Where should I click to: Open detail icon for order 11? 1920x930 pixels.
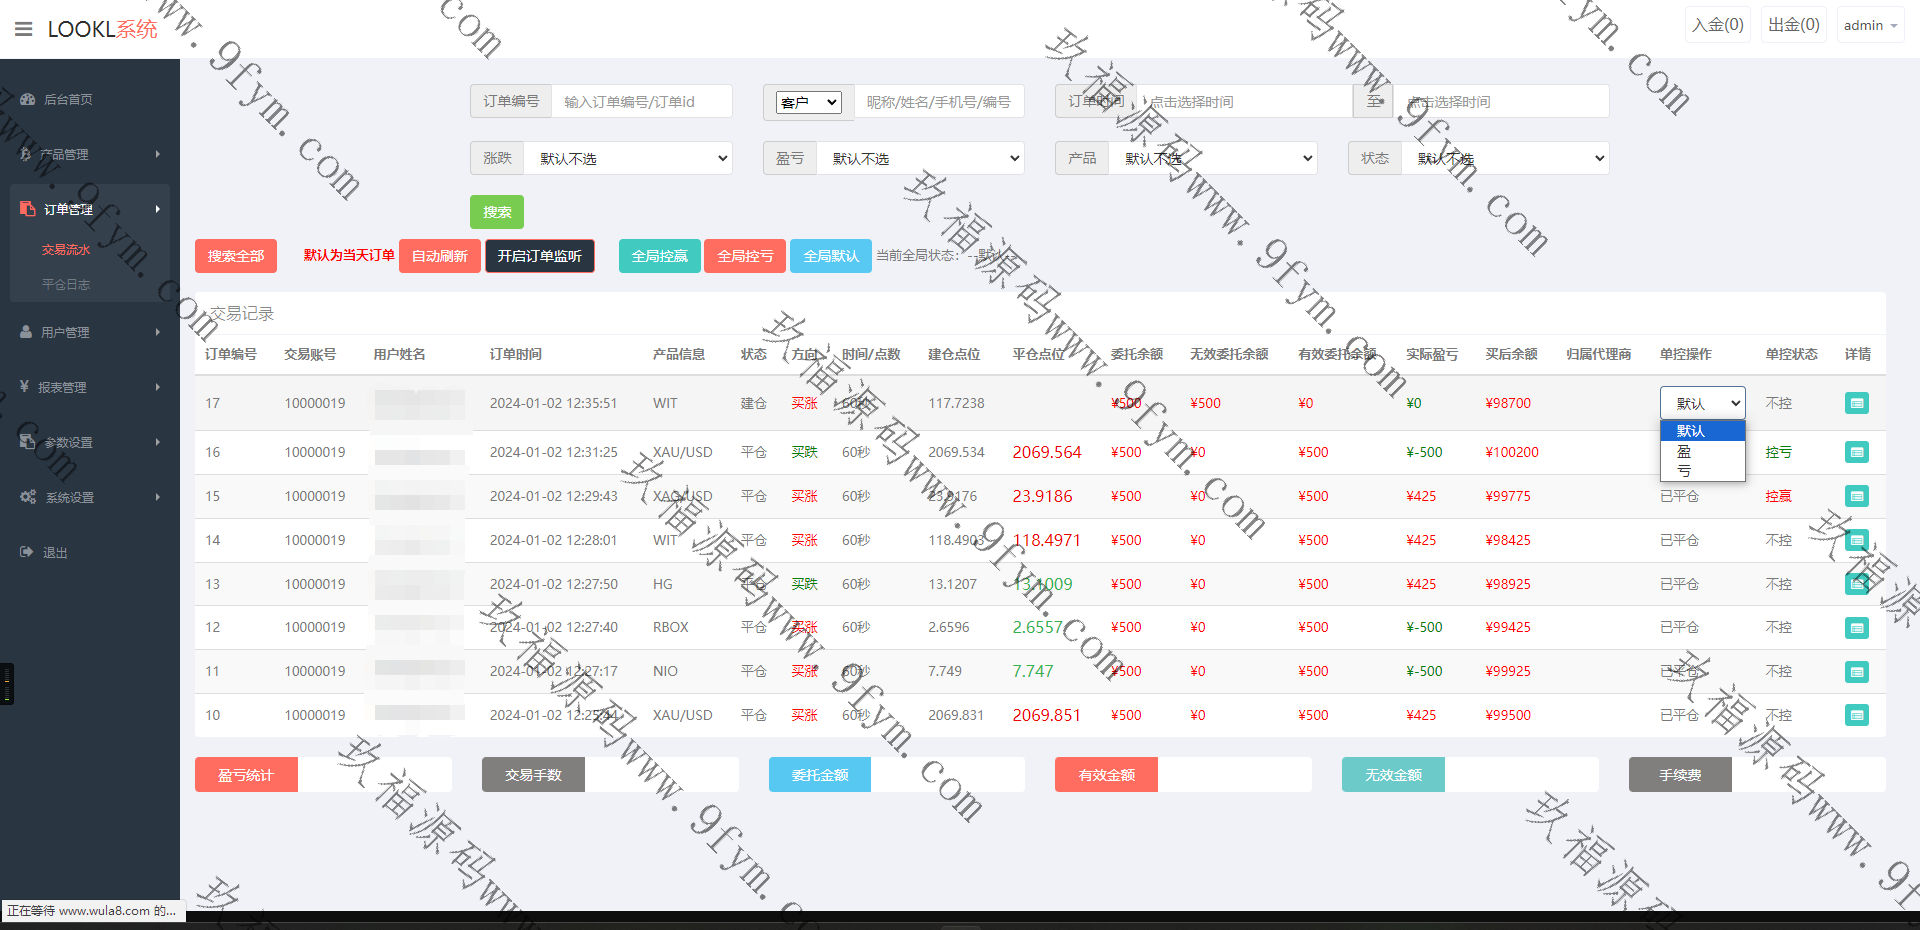click(1856, 672)
